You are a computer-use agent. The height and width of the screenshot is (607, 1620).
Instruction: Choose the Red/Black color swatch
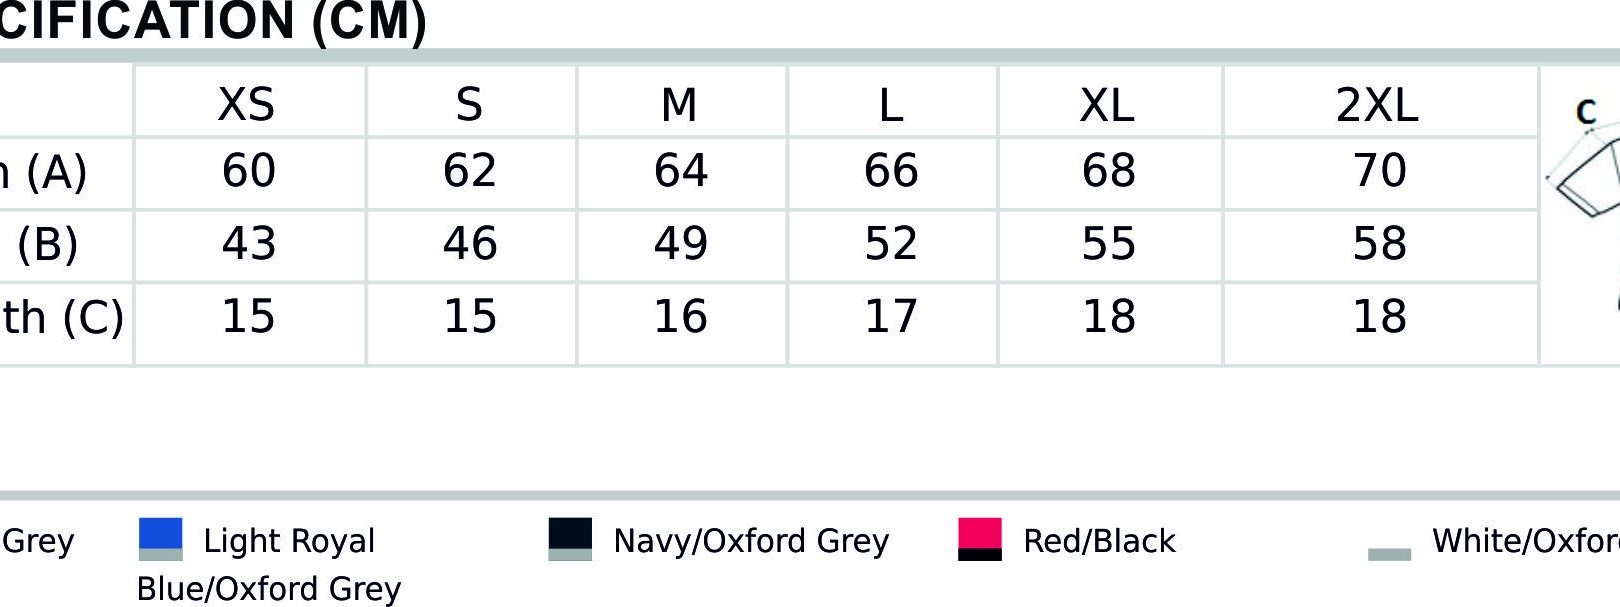click(980, 539)
